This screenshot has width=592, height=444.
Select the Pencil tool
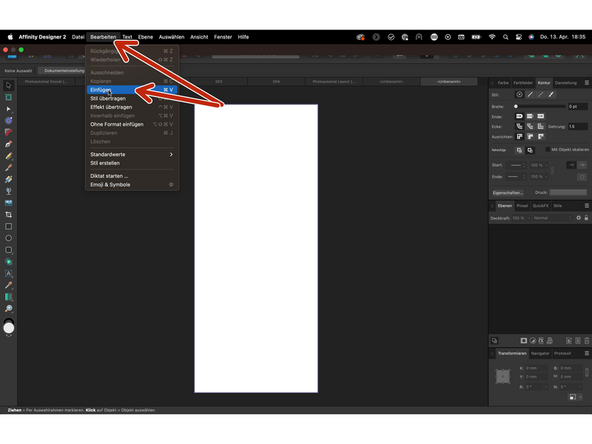(8, 156)
